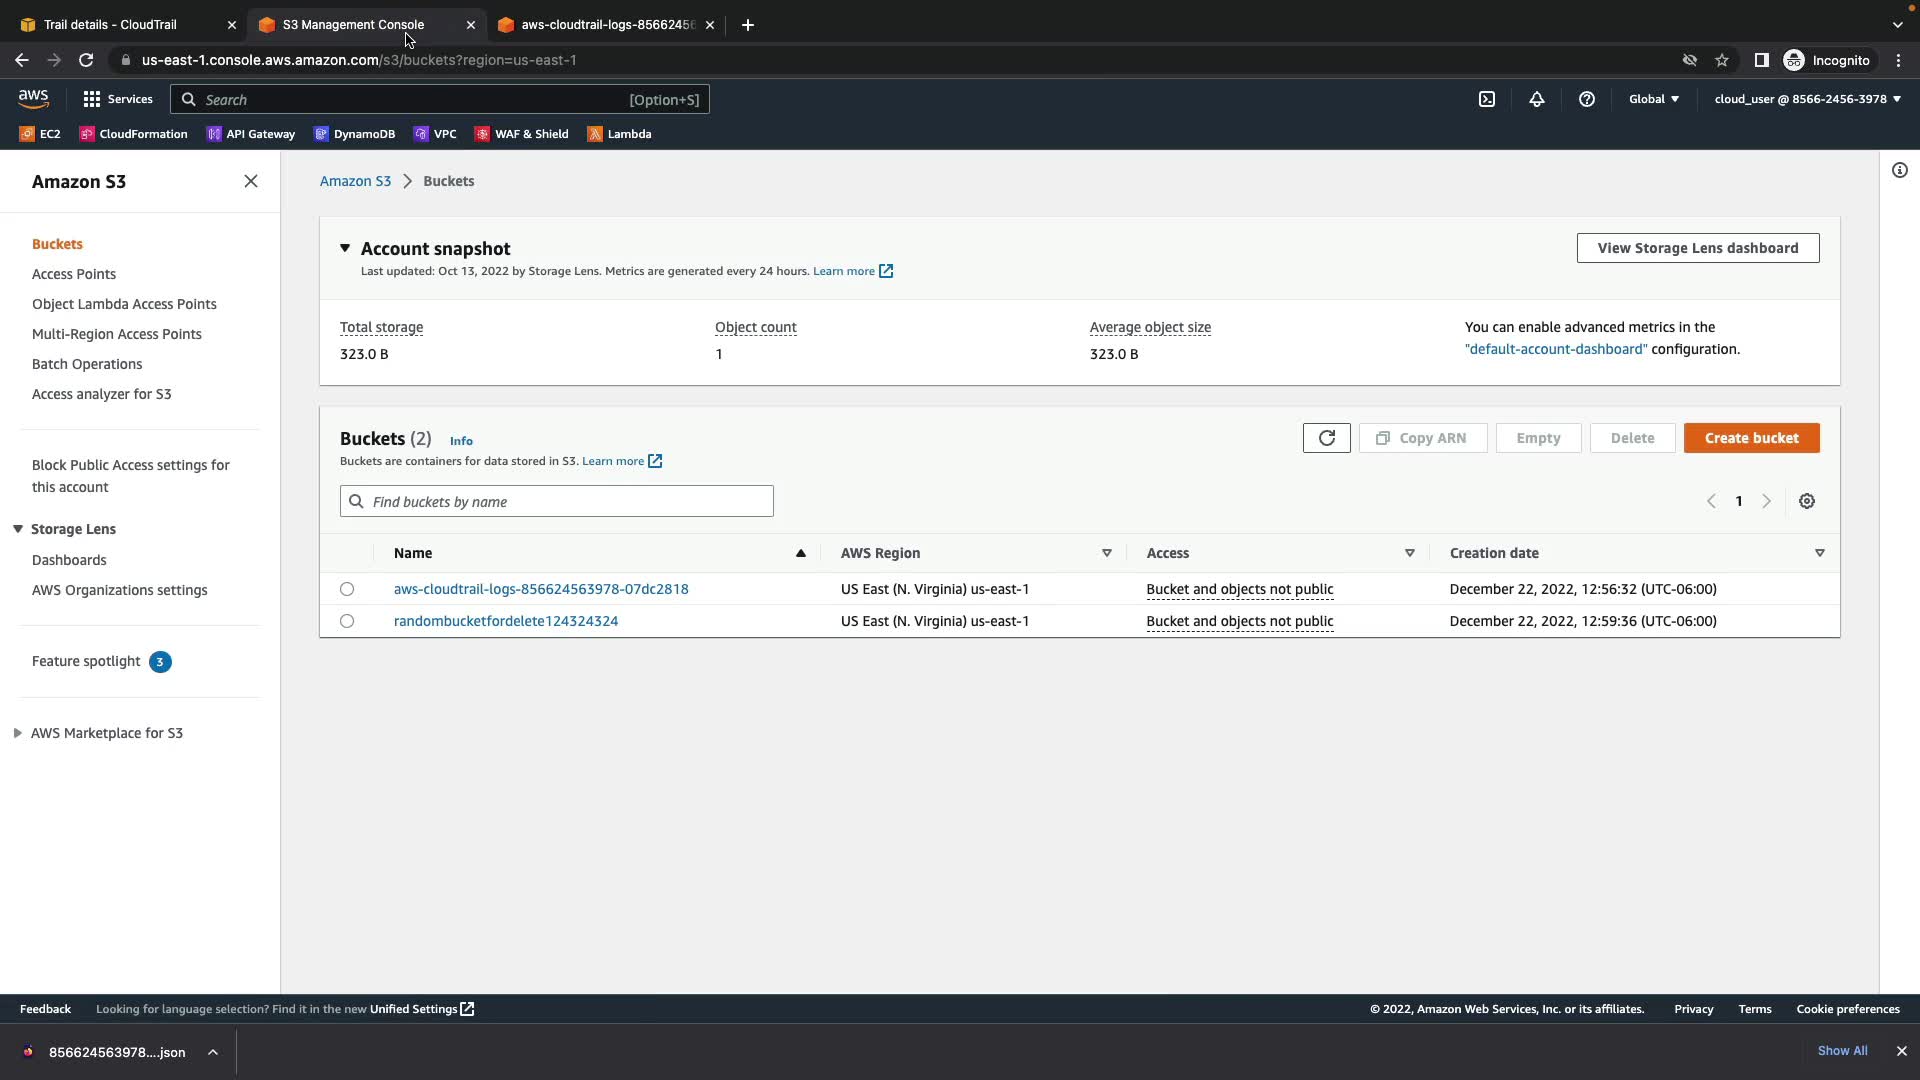Expand AWS Marketplace for S3
1920x1080 pixels.
tap(18, 733)
